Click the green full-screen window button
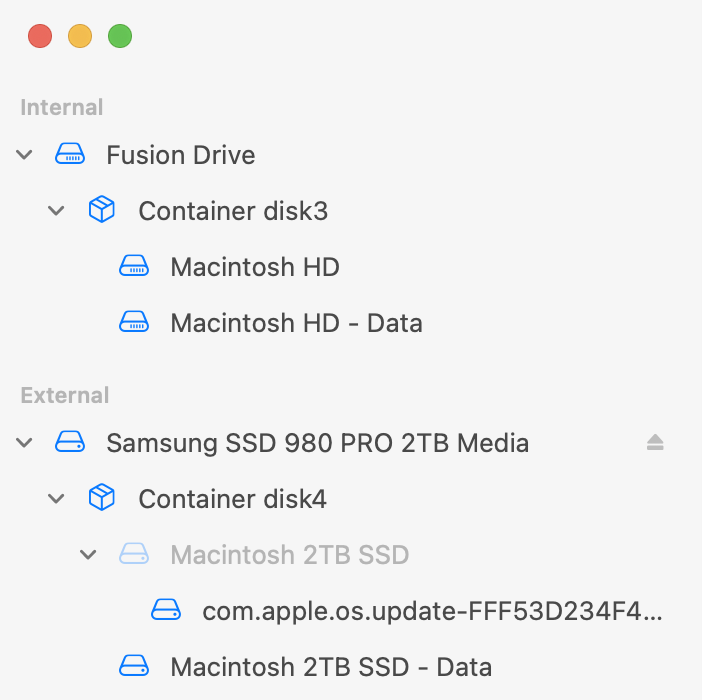 pos(120,37)
